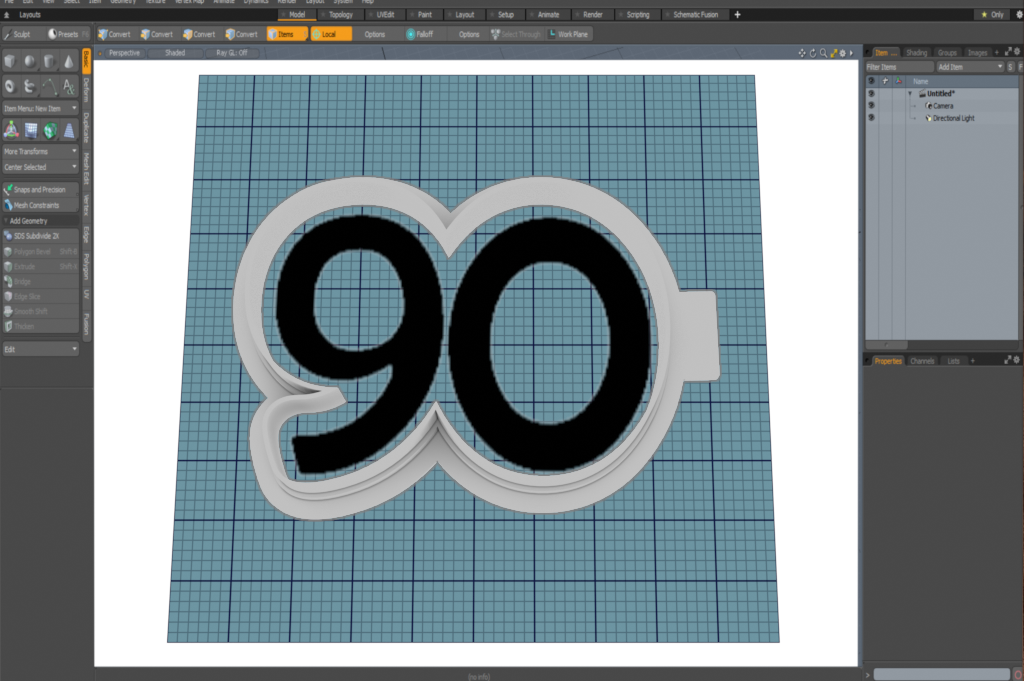Viewport: 1024px width, 681px height.
Task: Click the Torus primitive icon
Action: (10, 86)
